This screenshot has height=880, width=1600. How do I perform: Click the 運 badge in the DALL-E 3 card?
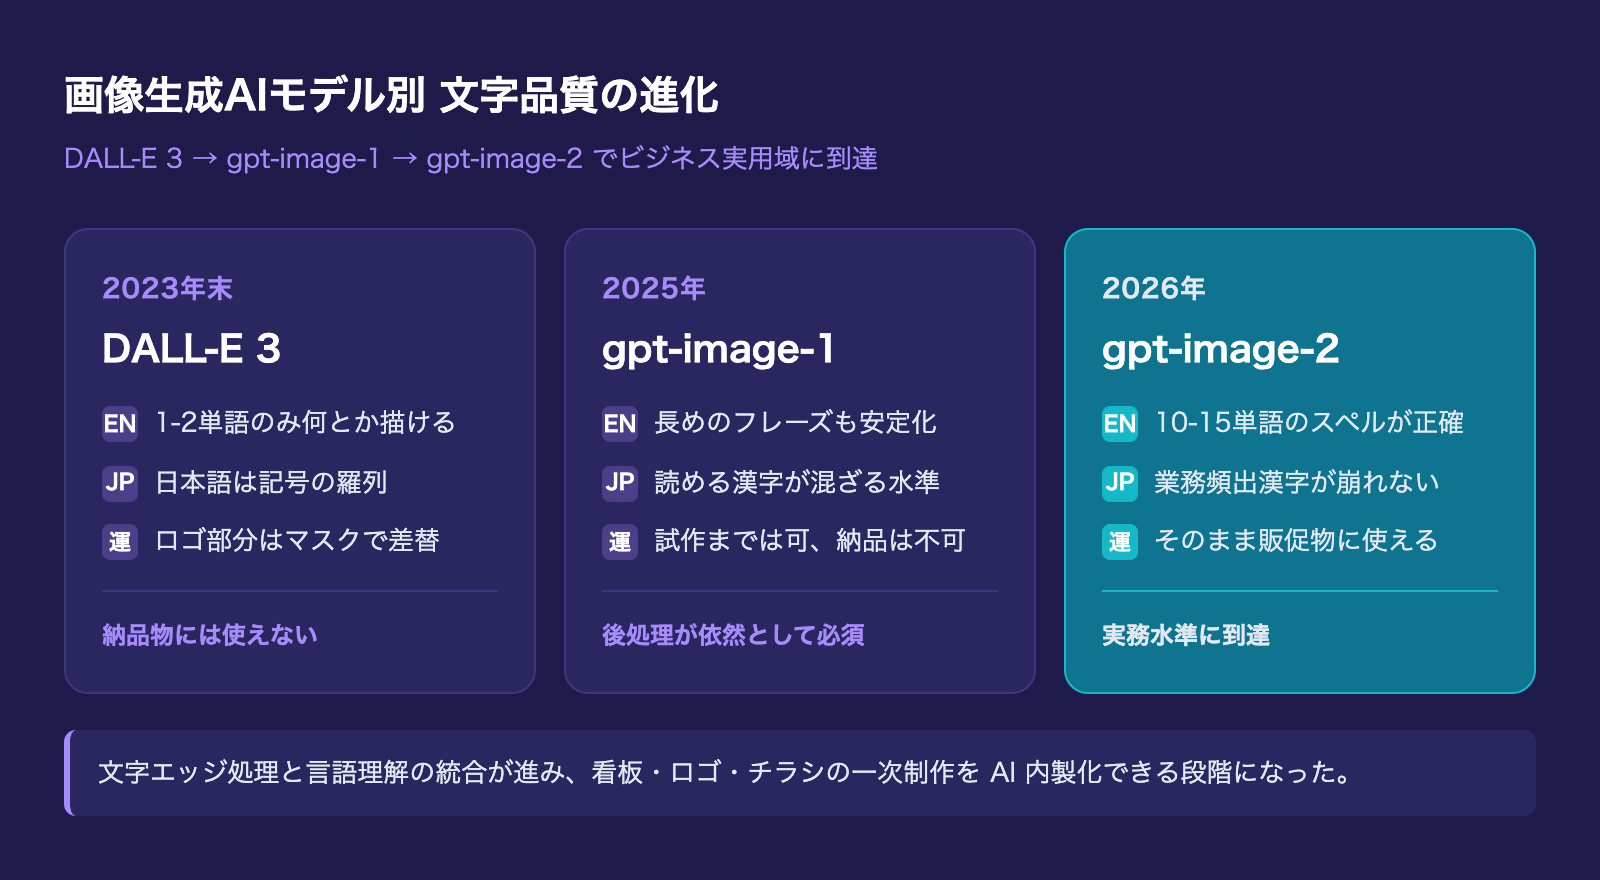(x=120, y=541)
